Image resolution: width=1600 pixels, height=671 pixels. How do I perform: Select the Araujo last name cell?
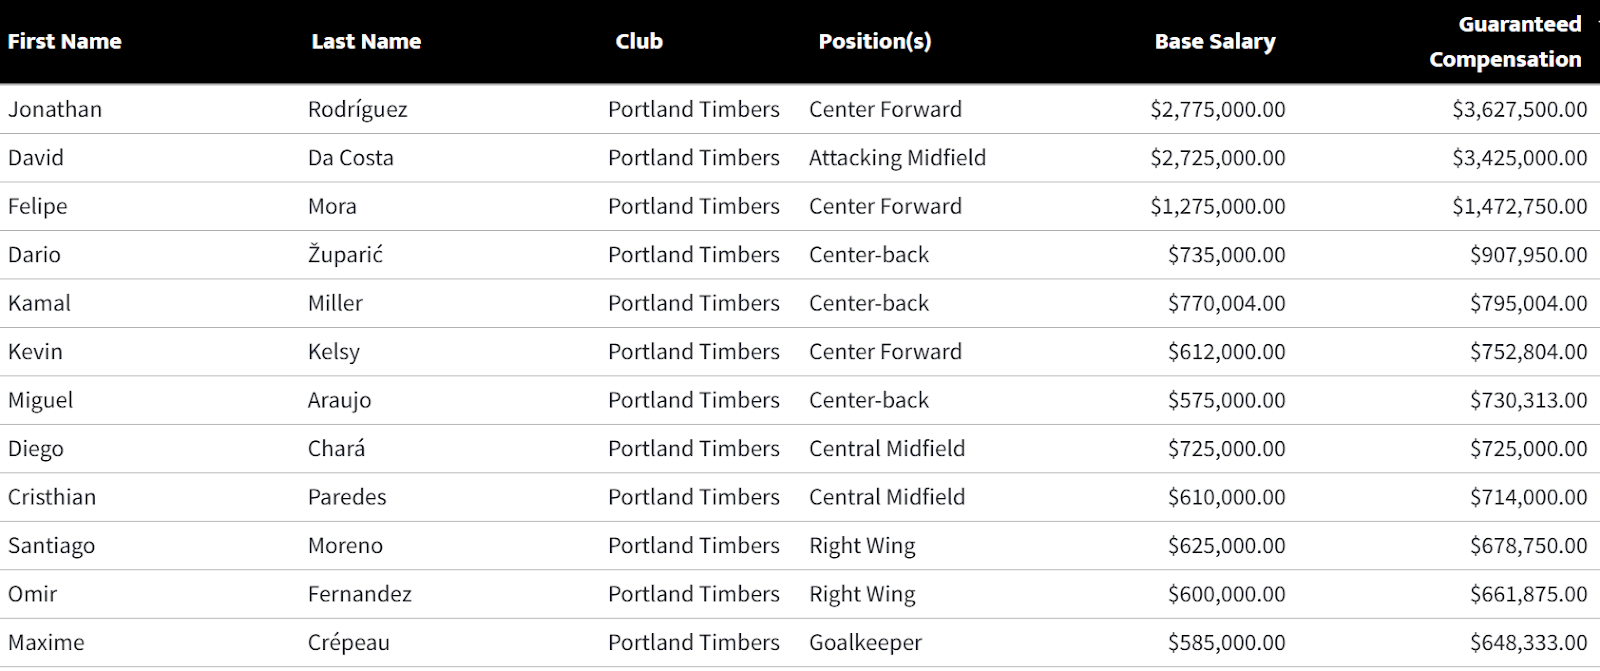[339, 400]
